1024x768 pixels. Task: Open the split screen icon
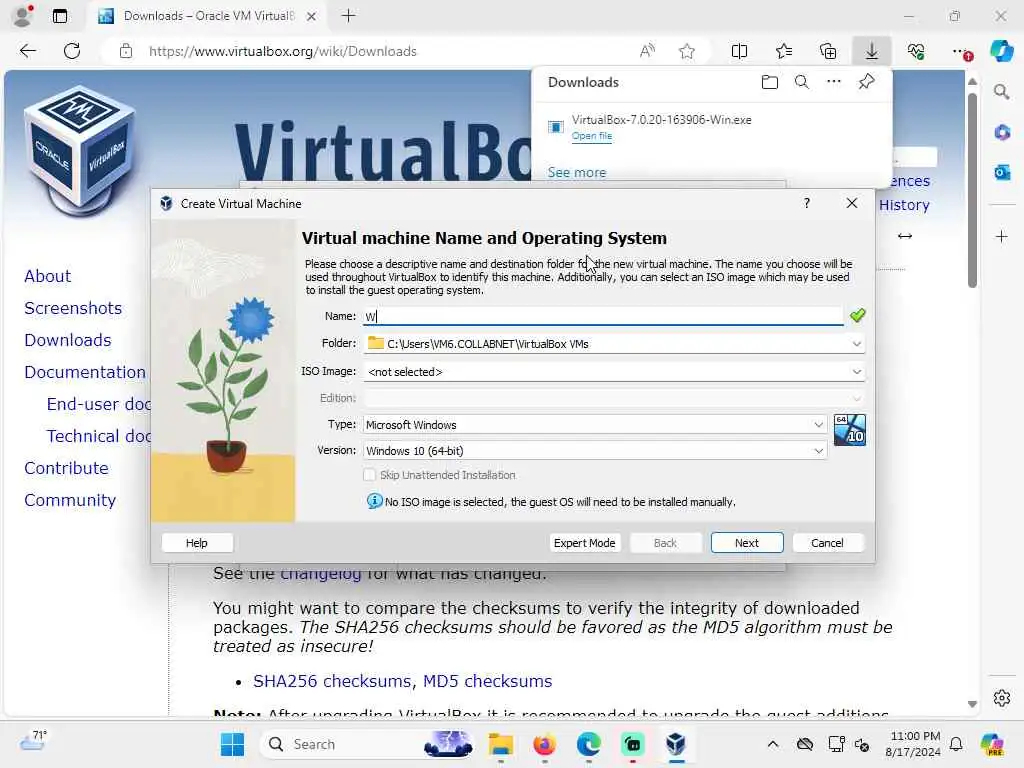(739, 51)
